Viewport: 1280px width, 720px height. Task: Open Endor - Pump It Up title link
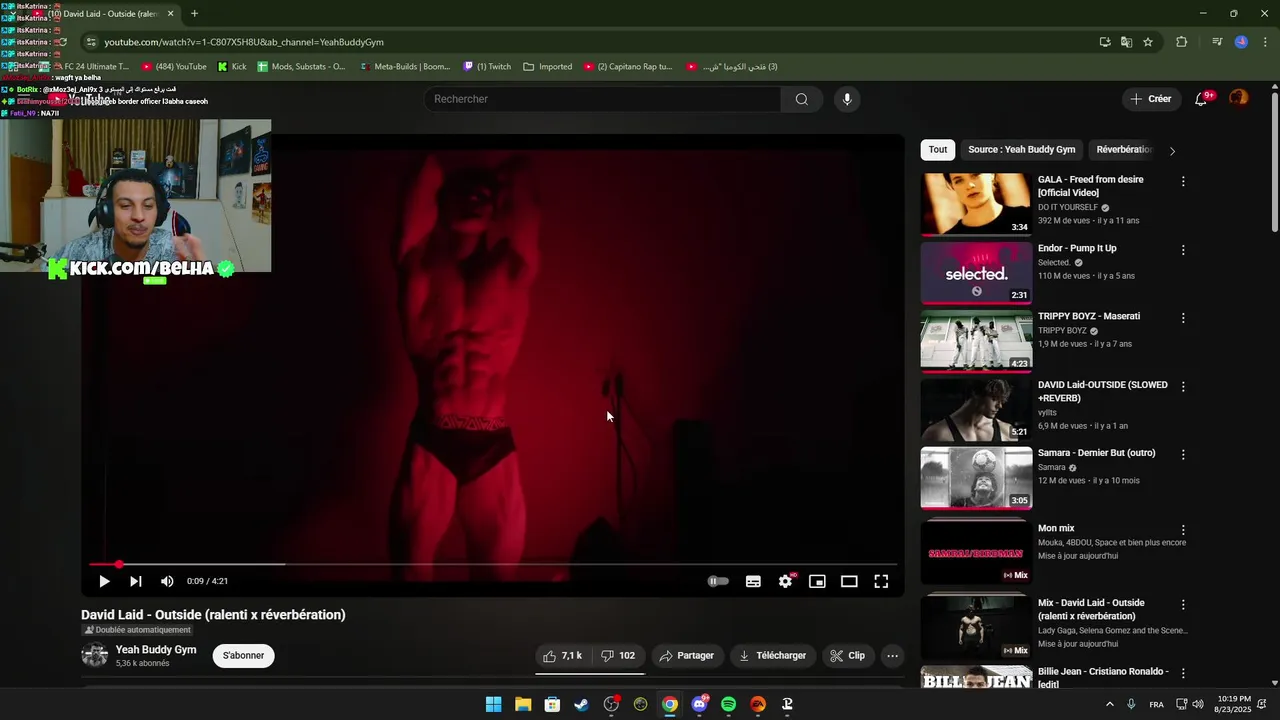[1077, 248]
